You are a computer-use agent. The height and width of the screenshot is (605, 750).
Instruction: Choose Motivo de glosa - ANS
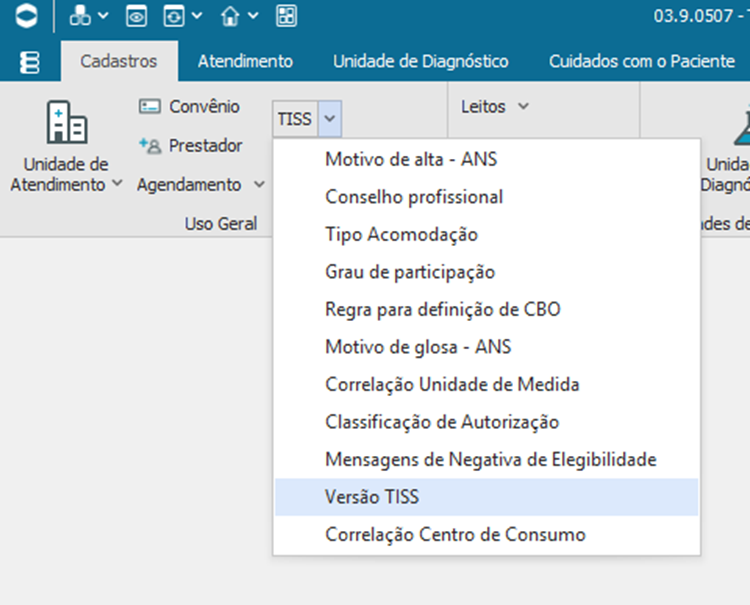[x=418, y=347]
